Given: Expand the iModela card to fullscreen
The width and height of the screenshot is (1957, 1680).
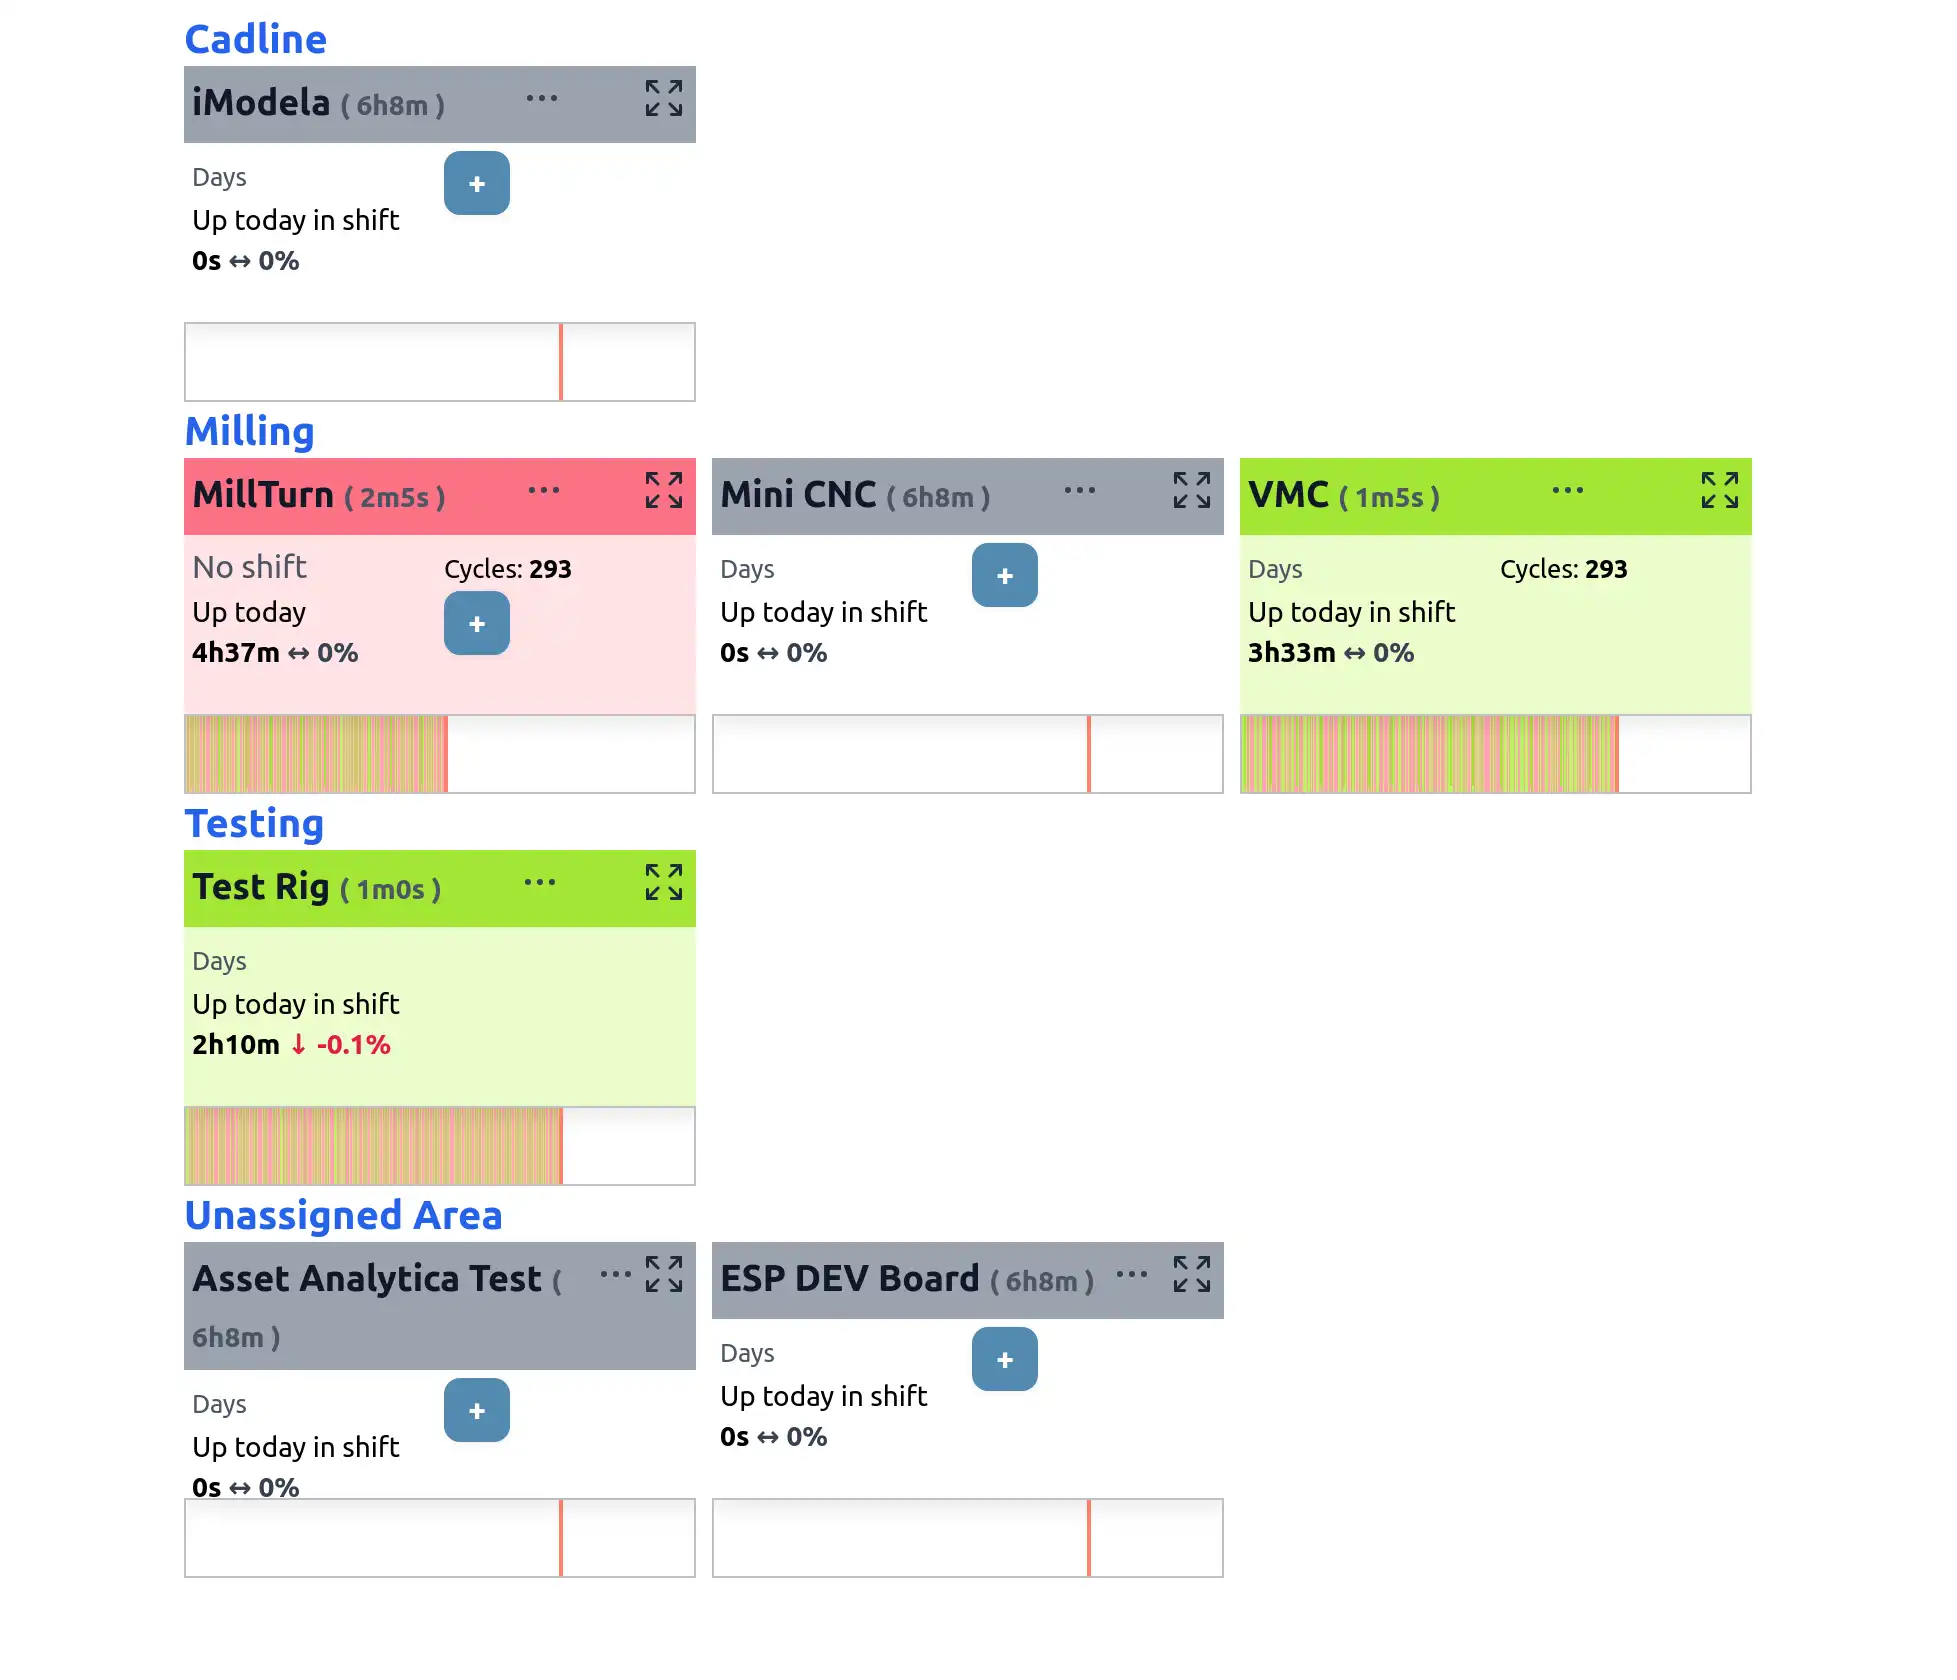Looking at the screenshot, I should click(663, 99).
